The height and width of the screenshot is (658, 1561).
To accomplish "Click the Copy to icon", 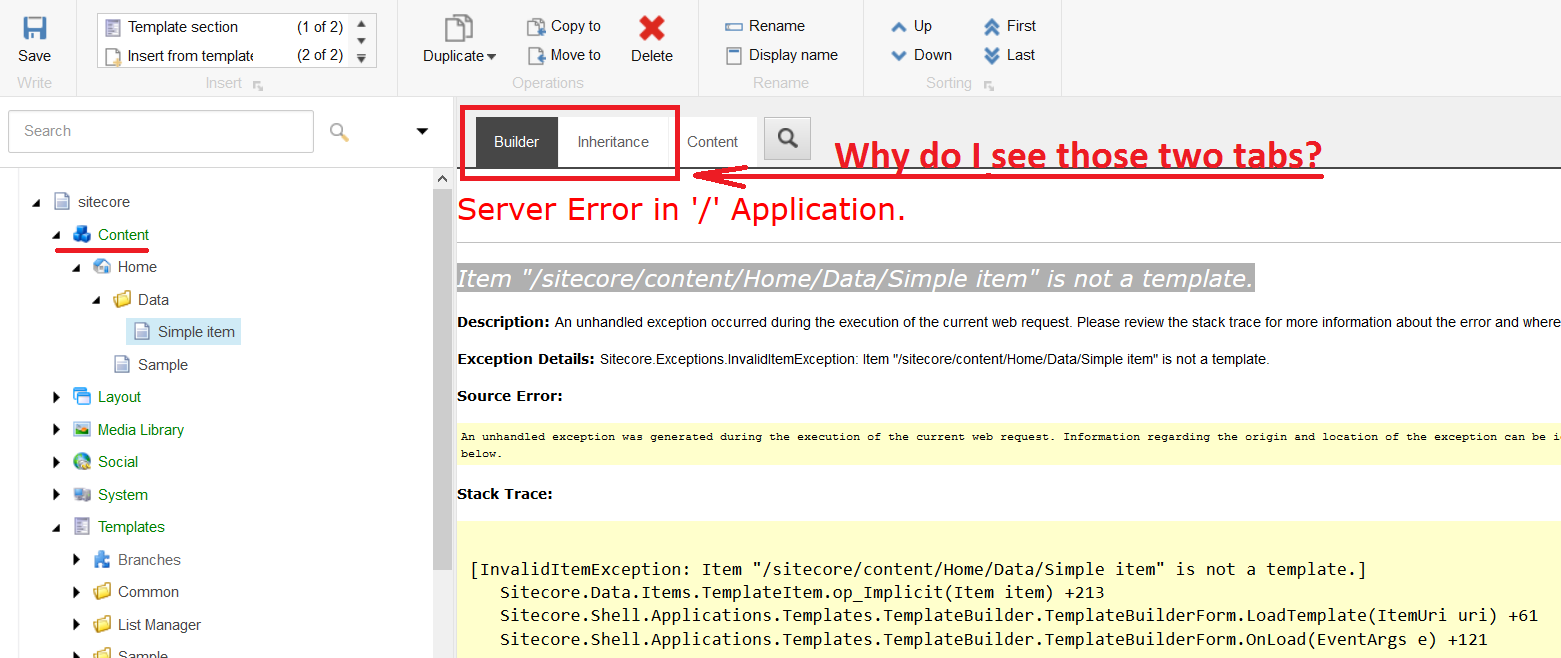I will click(536, 27).
